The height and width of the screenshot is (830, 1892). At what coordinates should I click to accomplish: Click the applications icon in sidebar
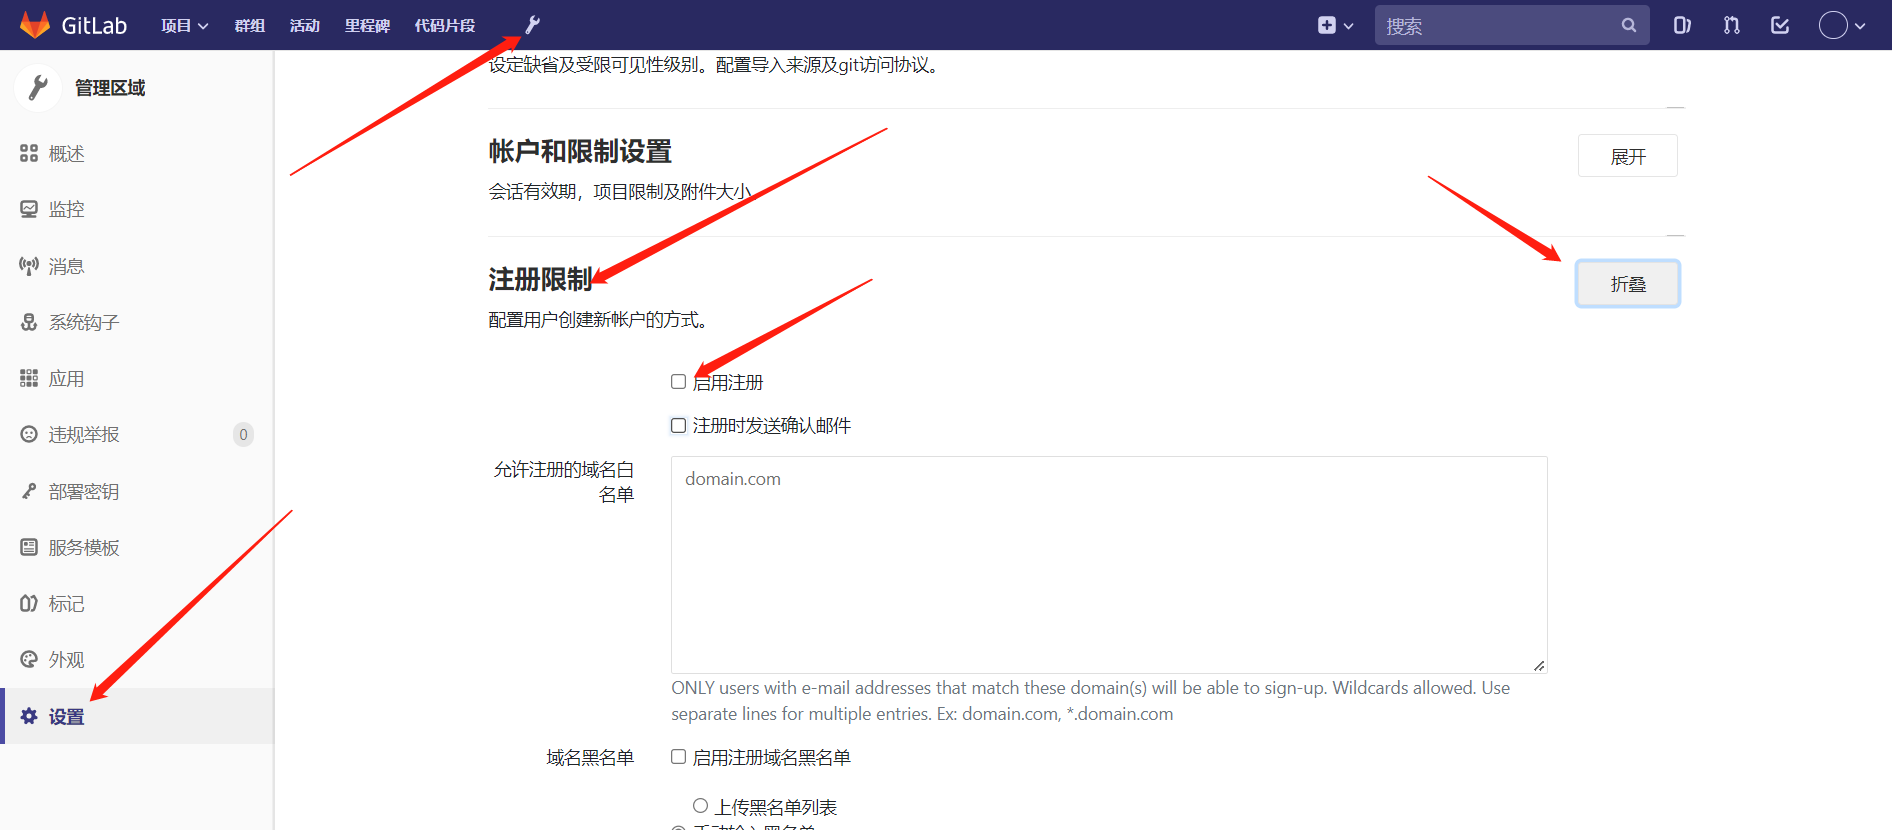(x=29, y=378)
